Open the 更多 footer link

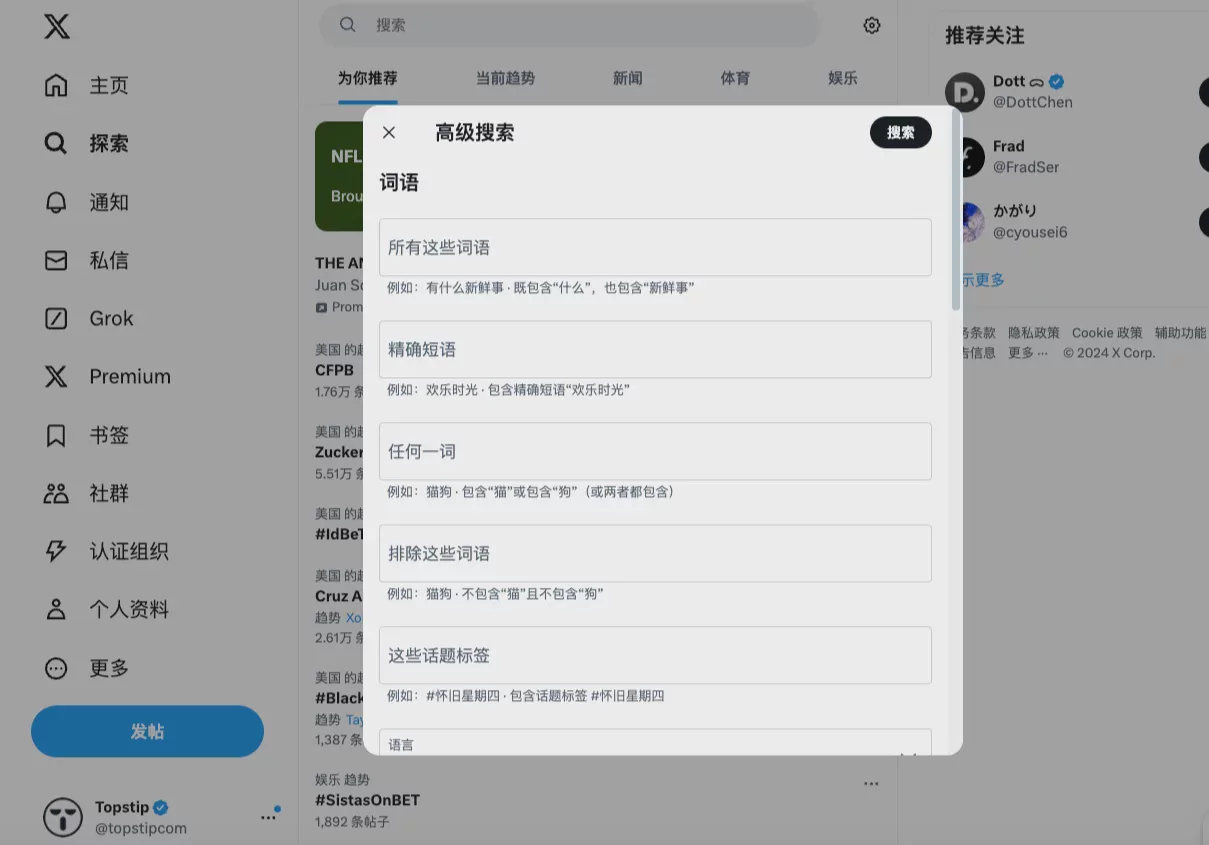coord(1028,353)
